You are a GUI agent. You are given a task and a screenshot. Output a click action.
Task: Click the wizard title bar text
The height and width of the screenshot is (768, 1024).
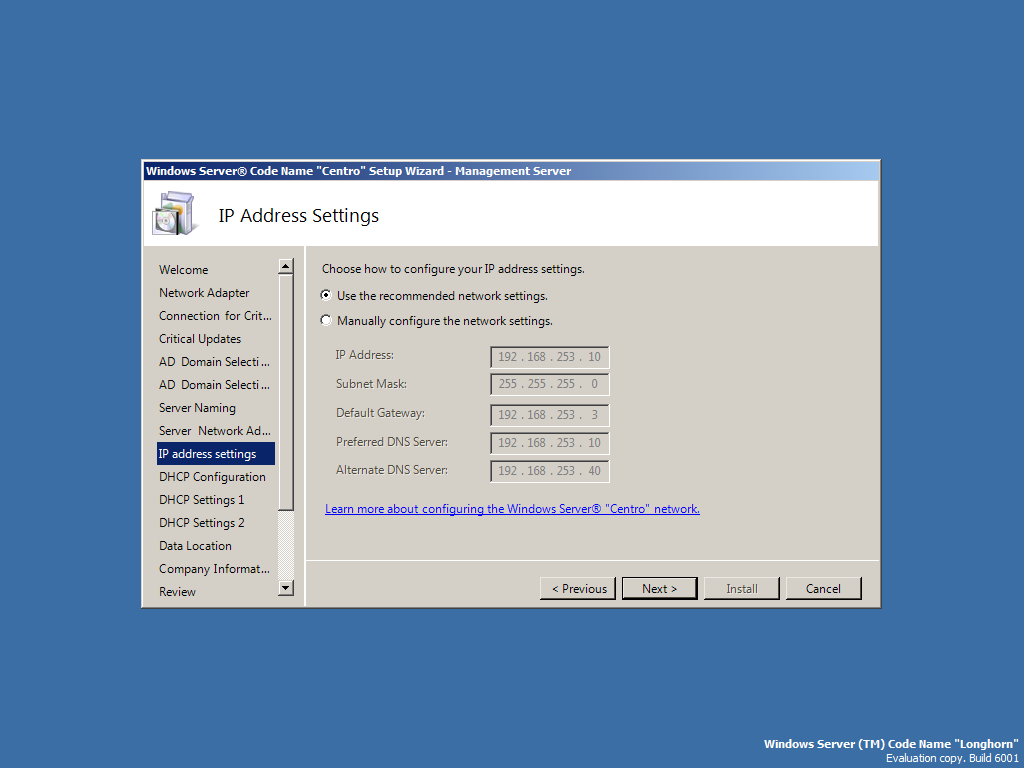[x=359, y=171]
